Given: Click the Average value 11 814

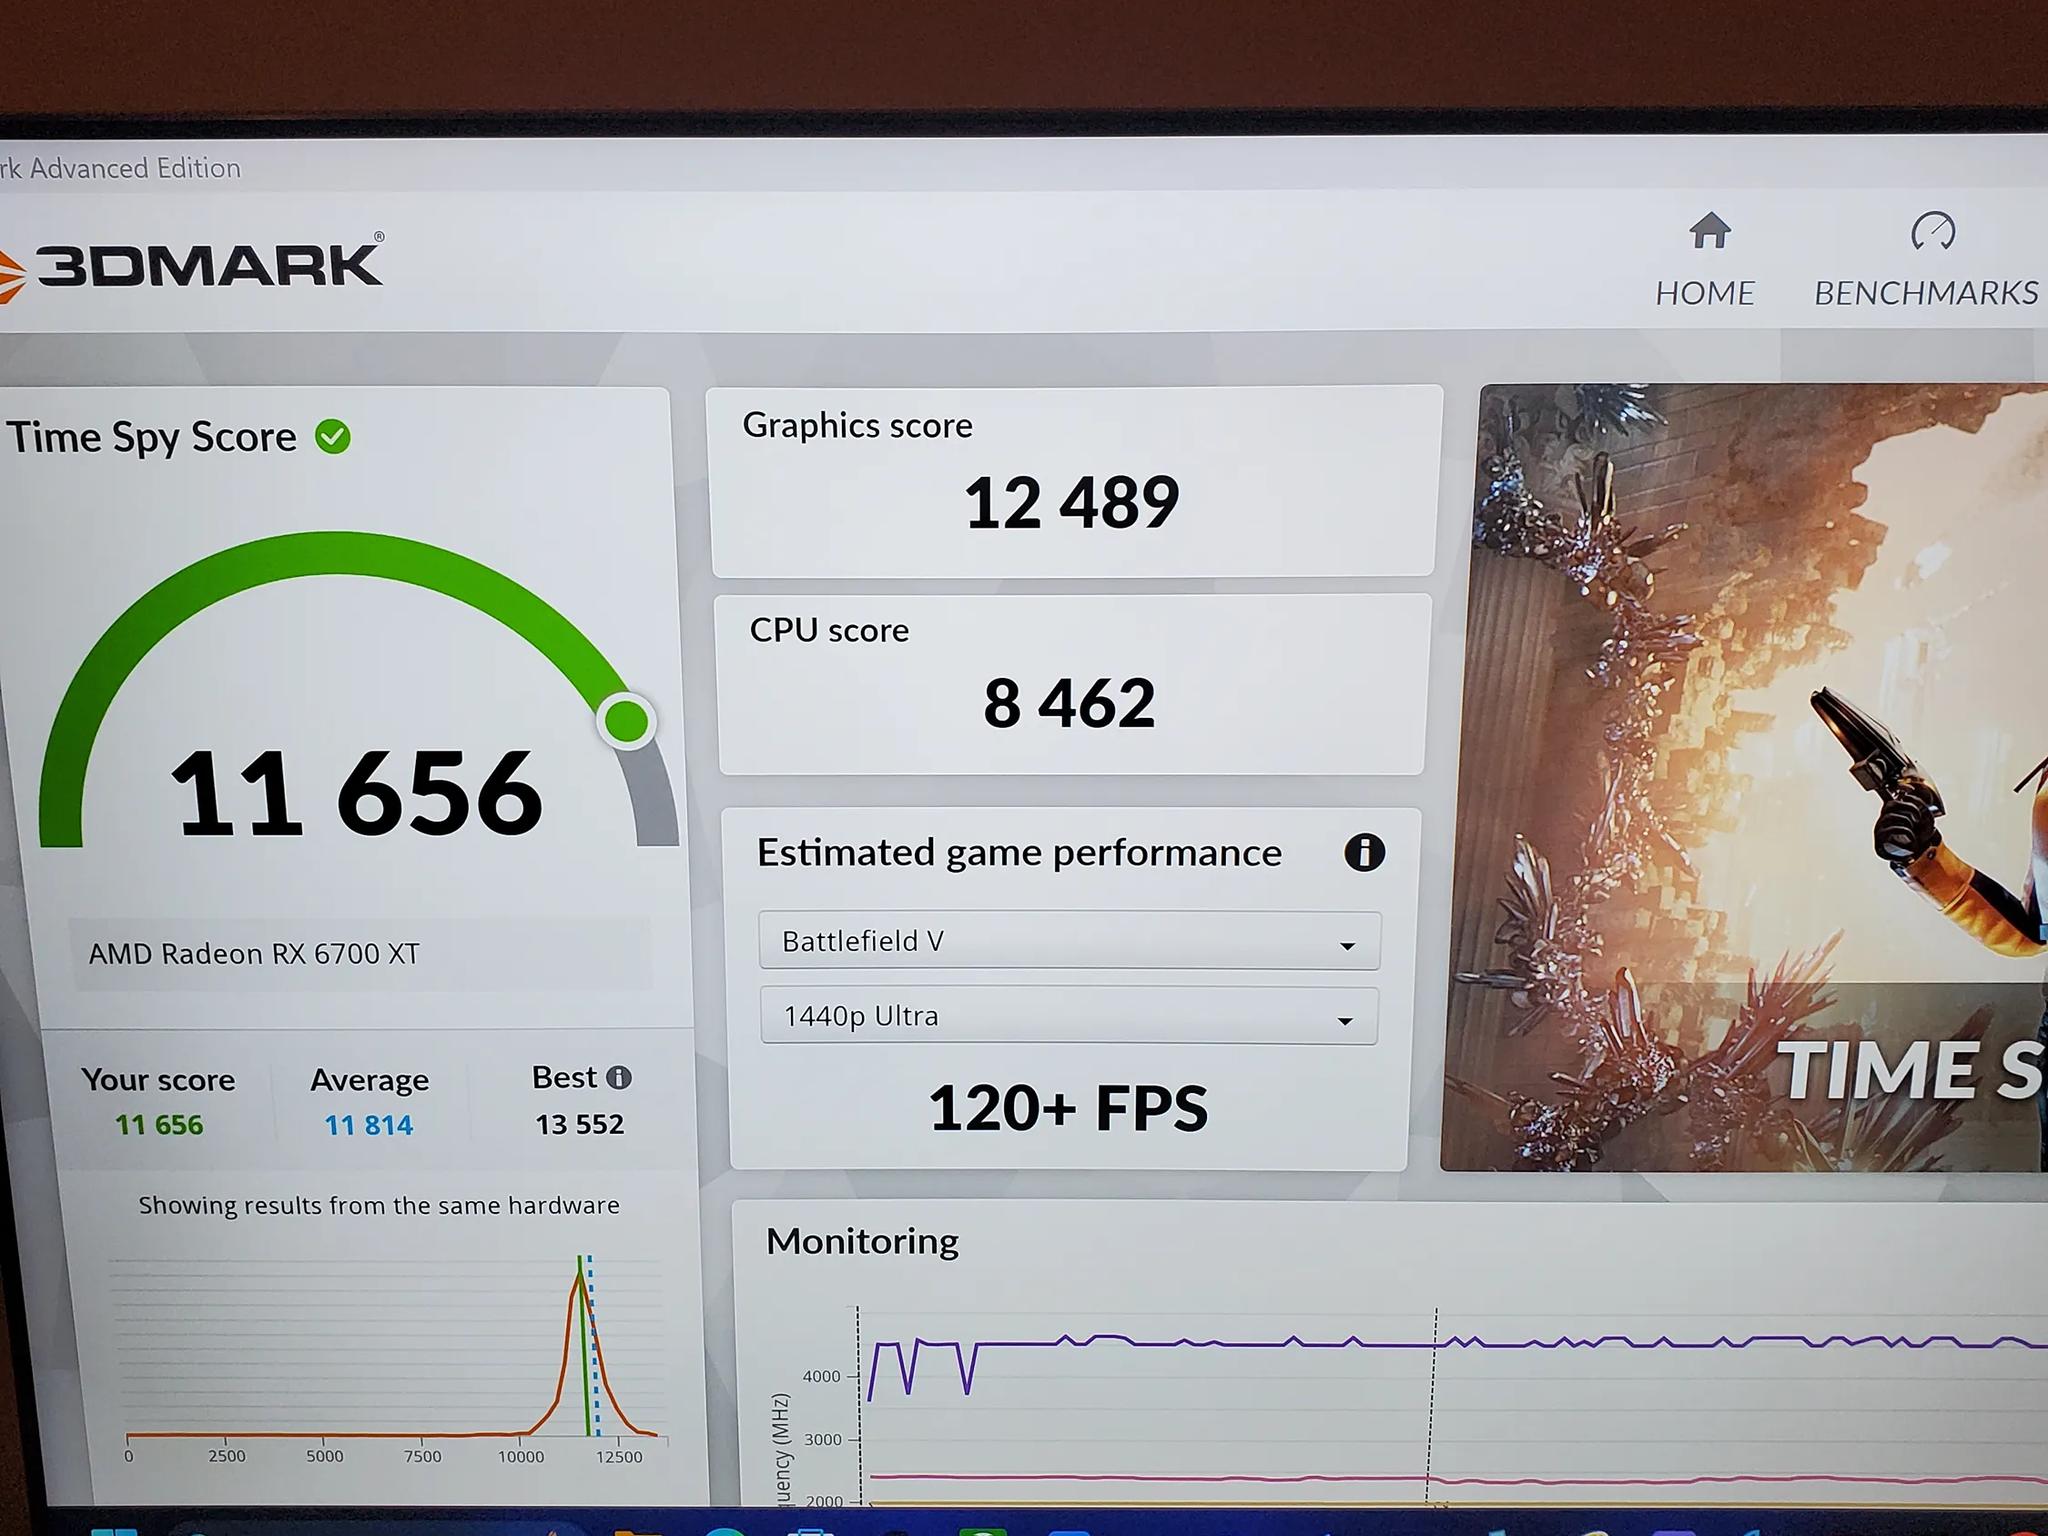Looking at the screenshot, I should point(369,1126).
